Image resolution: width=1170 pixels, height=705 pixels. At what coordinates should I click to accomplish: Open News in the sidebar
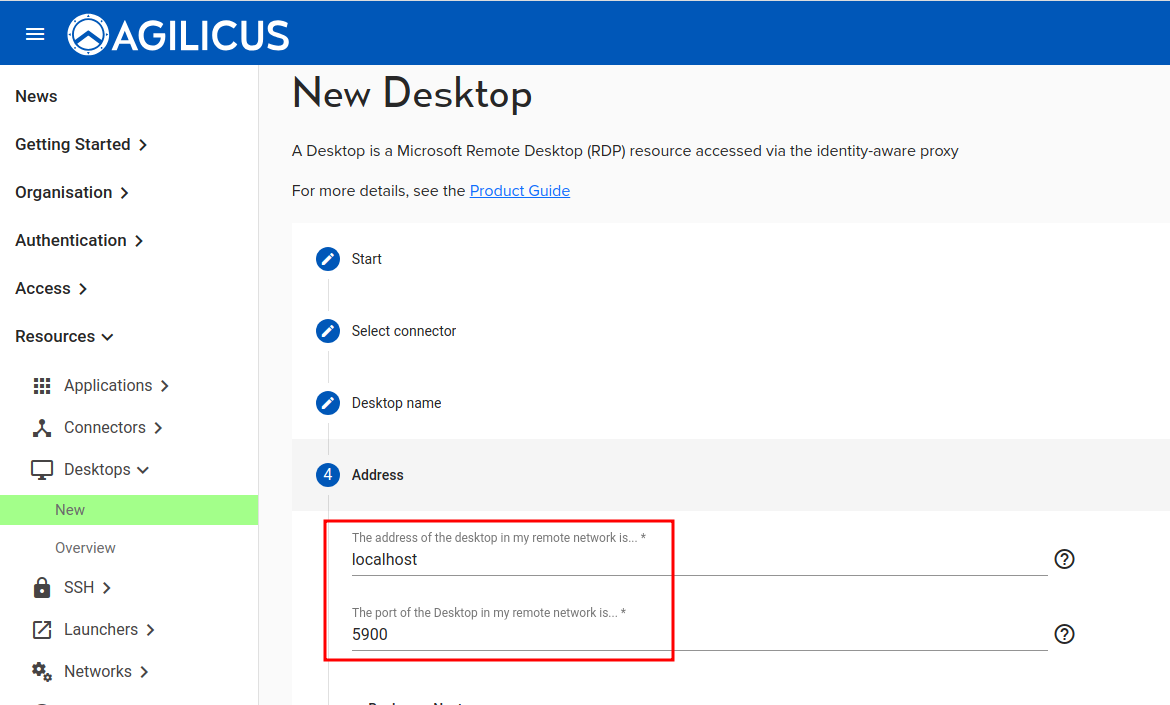point(36,97)
